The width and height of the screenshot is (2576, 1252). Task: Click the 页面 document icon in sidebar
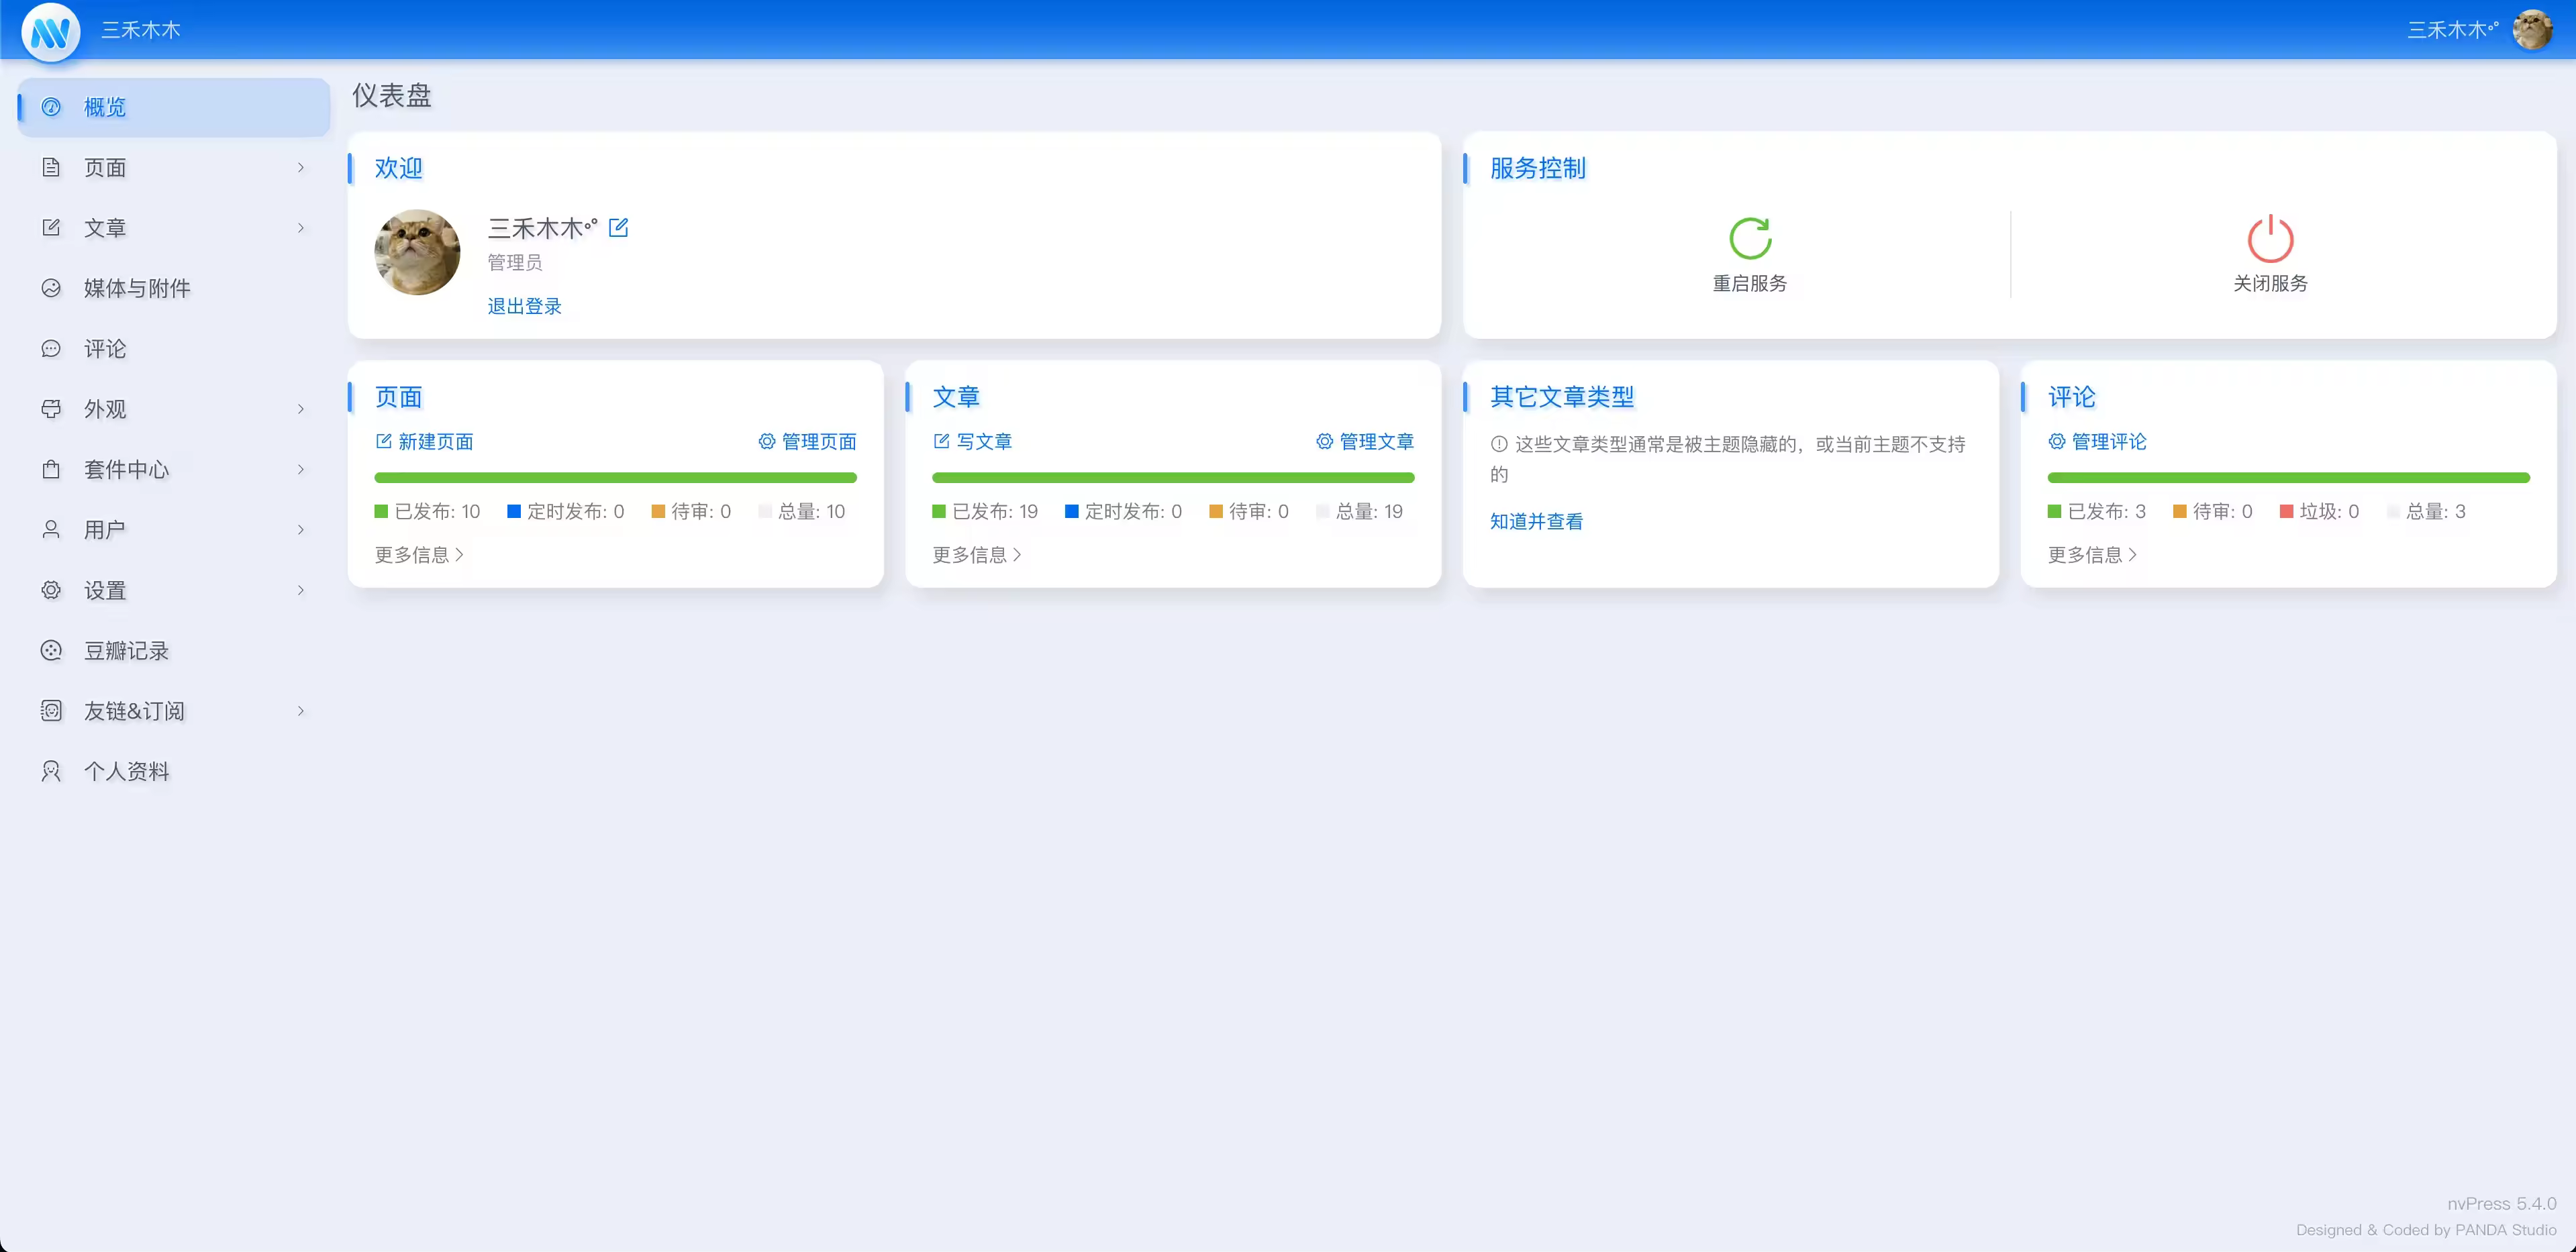point(51,167)
